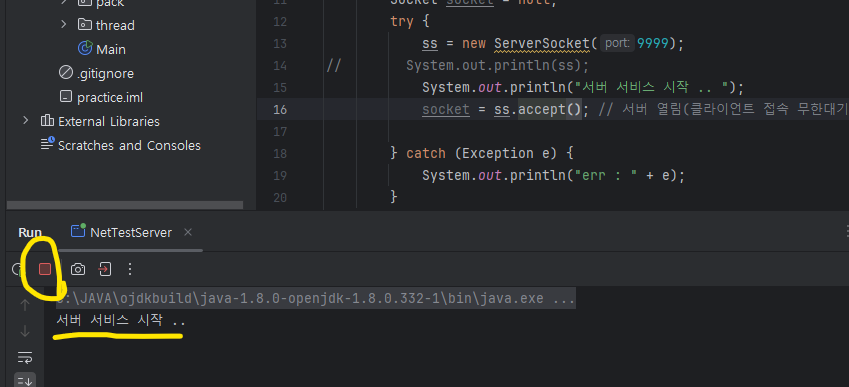Click the camera thread dump icon
Screen dimensions: 849x387
click(78, 269)
